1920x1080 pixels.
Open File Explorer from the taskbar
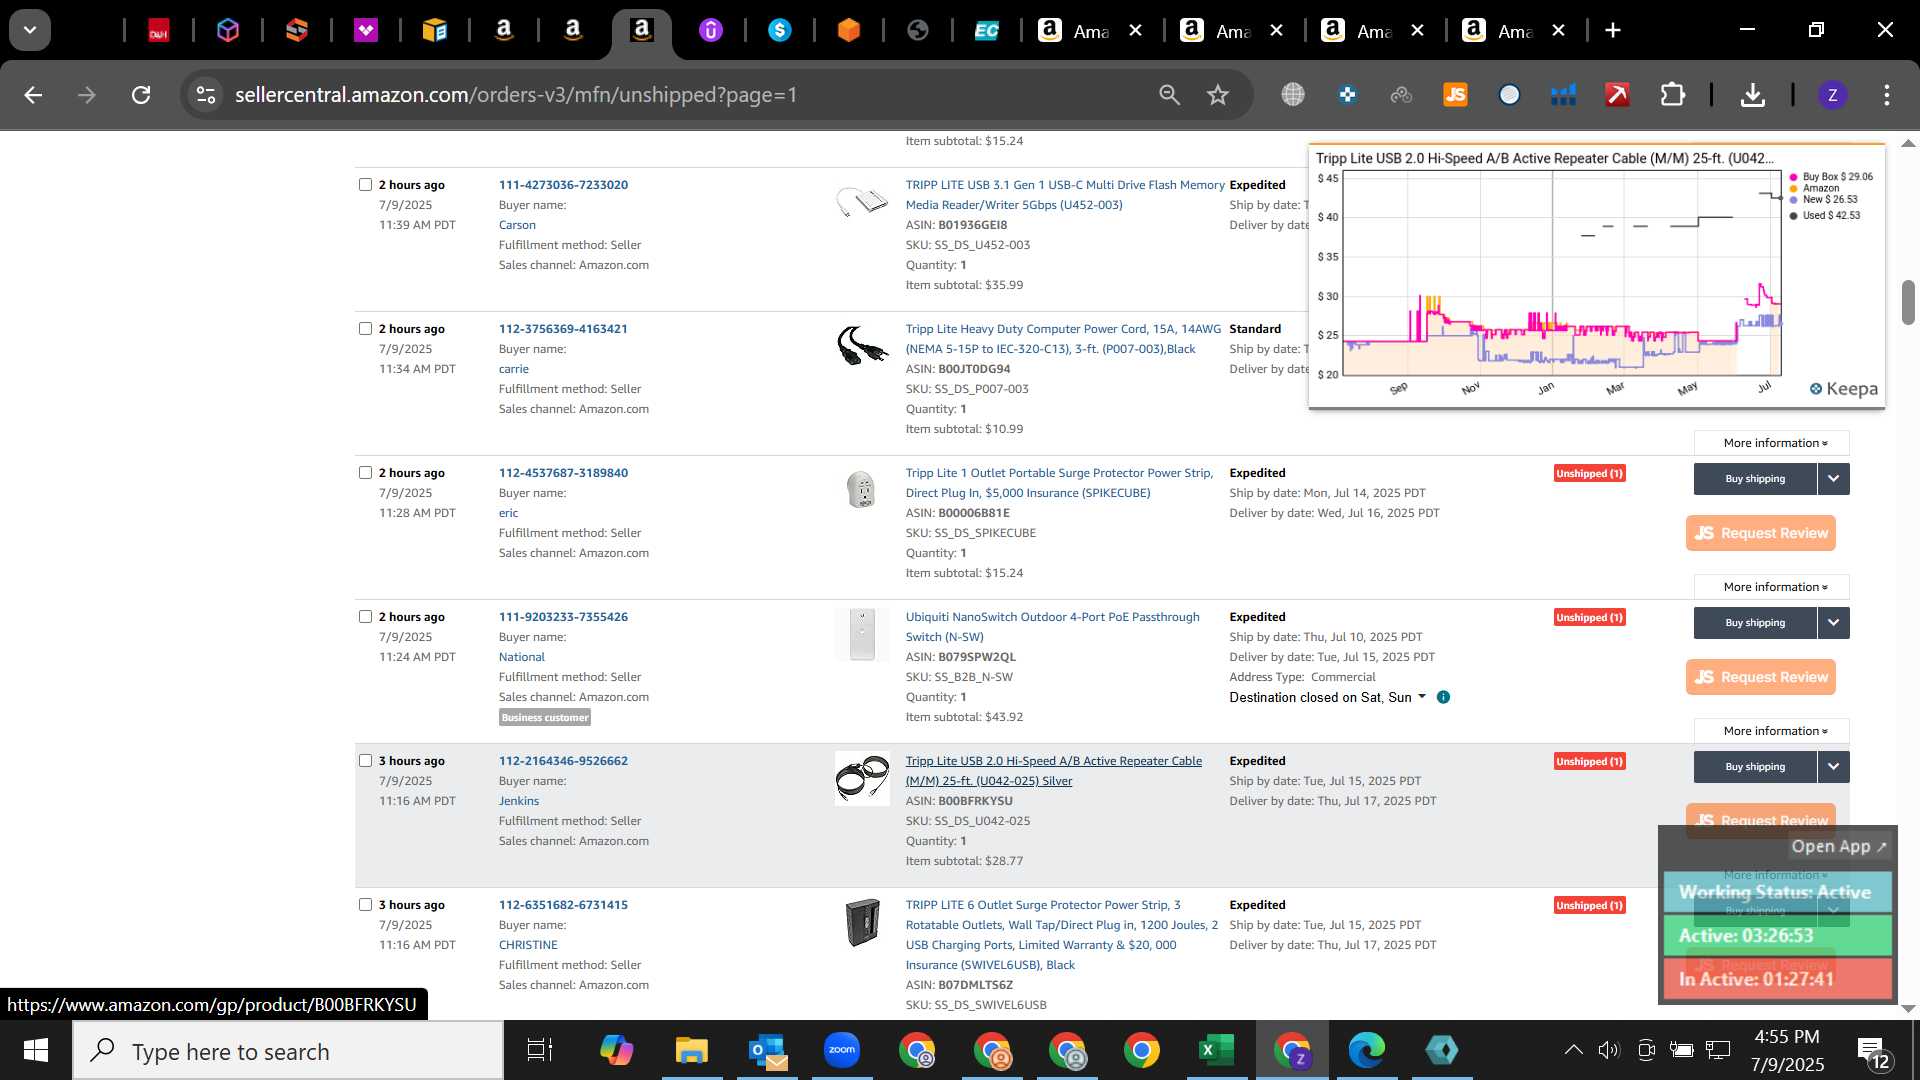691,1050
